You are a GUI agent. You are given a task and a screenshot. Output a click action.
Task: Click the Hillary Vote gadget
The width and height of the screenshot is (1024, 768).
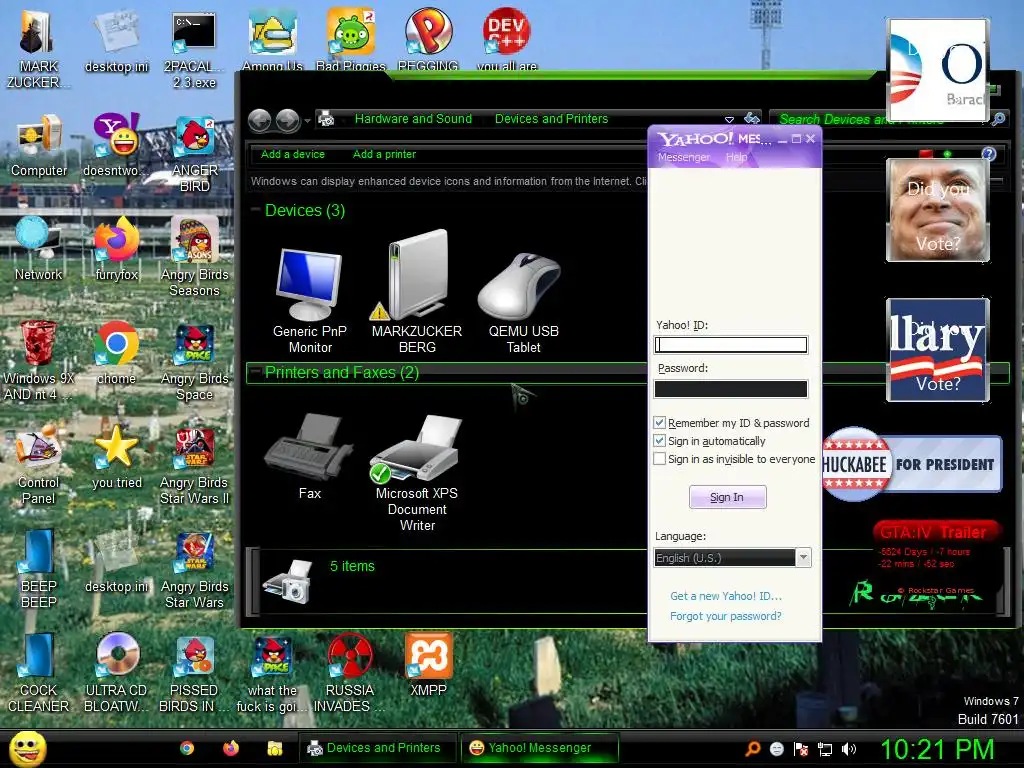(938, 349)
